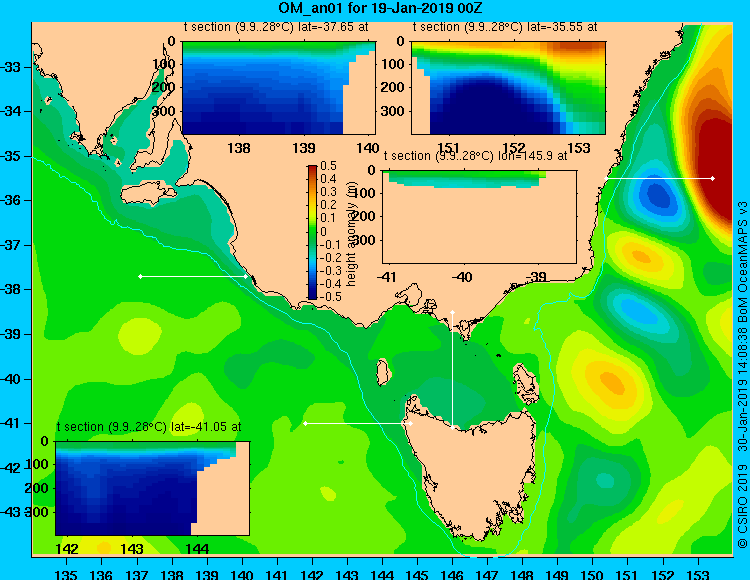The height and width of the screenshot is (580, 750).
Task: Select the 't section lon=145.9' inset title
Action: (475, 156)
